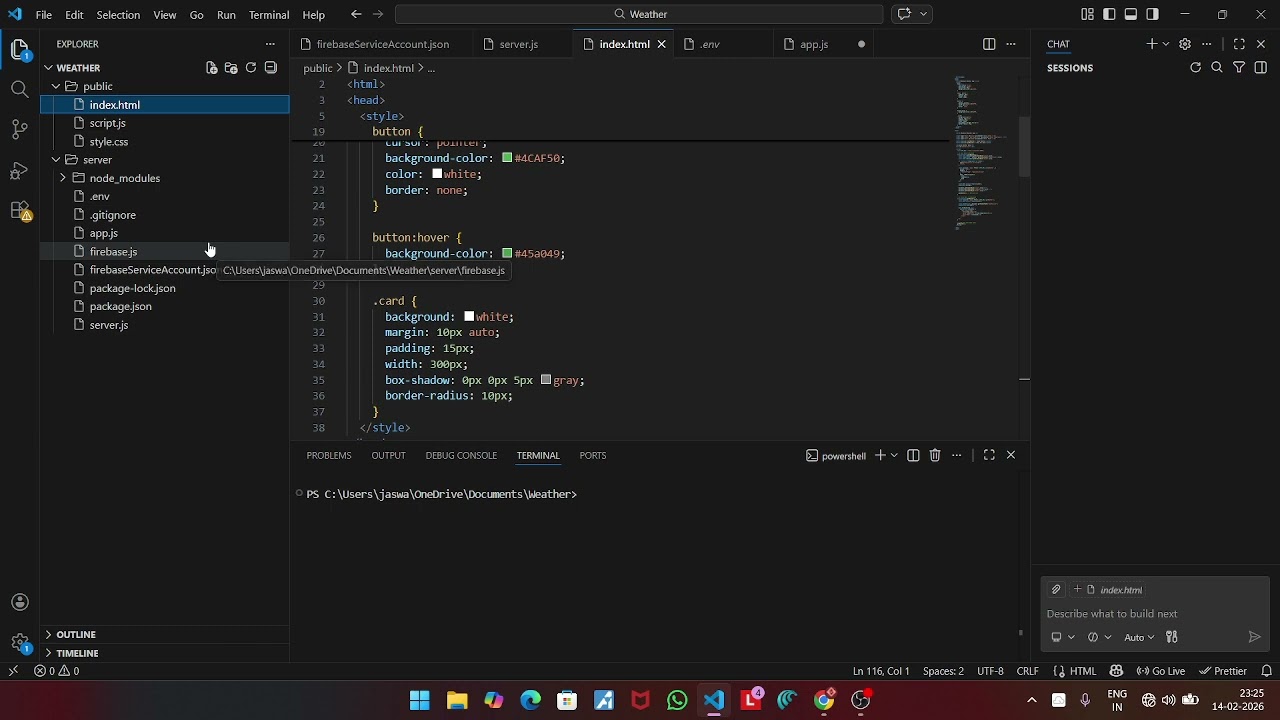
Task: Click Prettier status bar item
Action: point(1222,671)
